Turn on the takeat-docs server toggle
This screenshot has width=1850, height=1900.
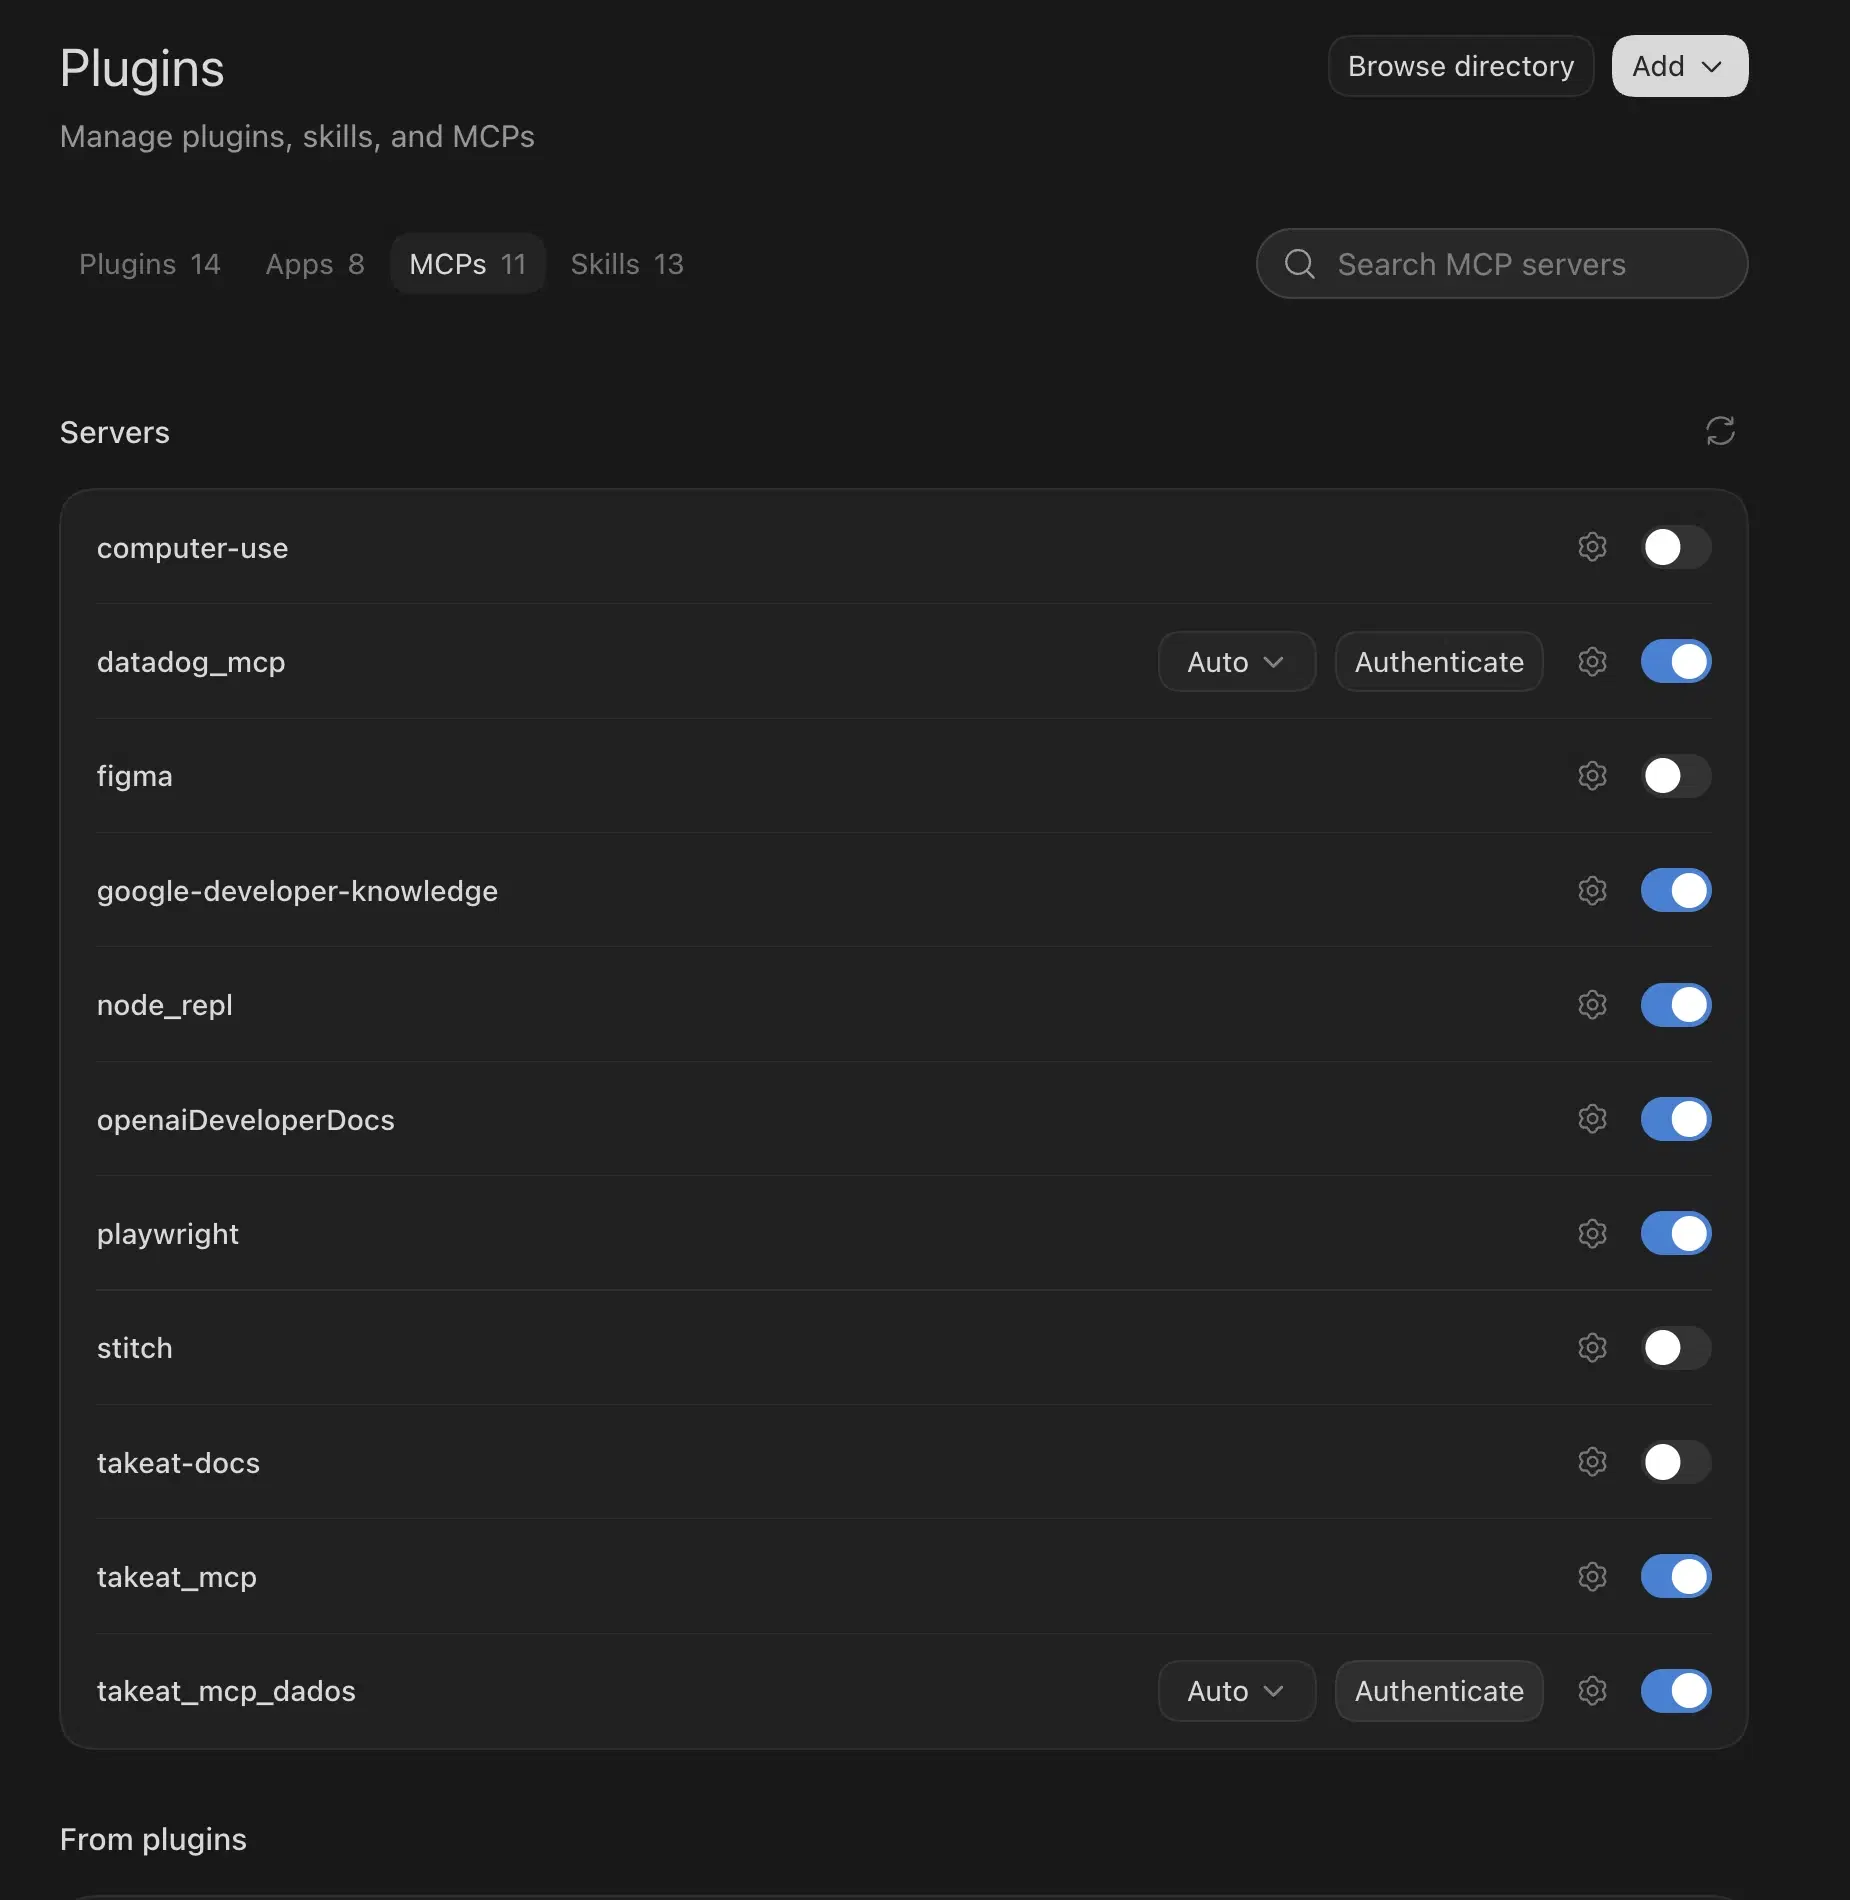[x=1676, y=1462]
